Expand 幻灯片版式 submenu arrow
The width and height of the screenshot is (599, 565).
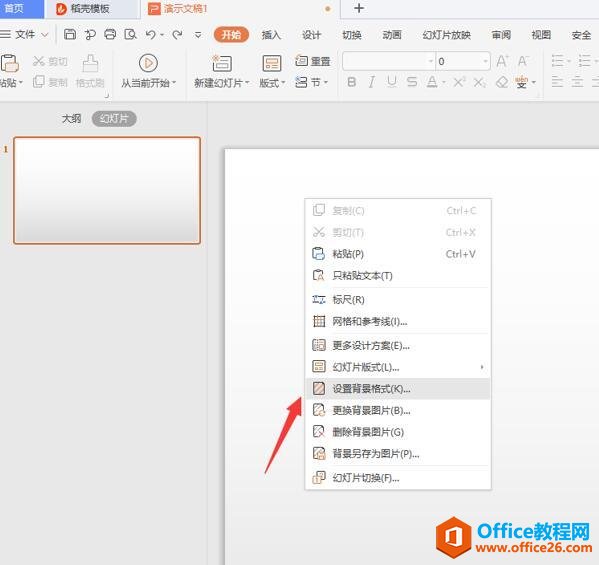[x=482, y=367]
